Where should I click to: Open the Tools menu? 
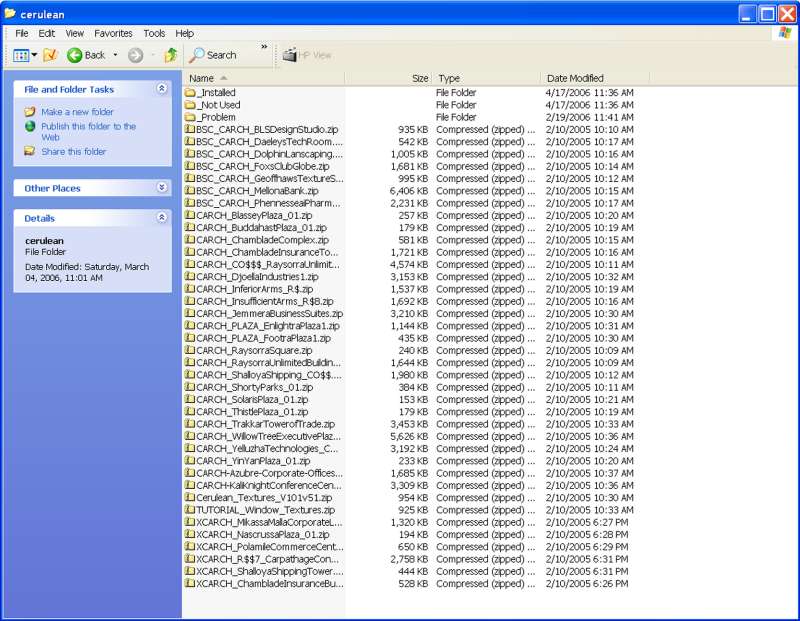154,33
